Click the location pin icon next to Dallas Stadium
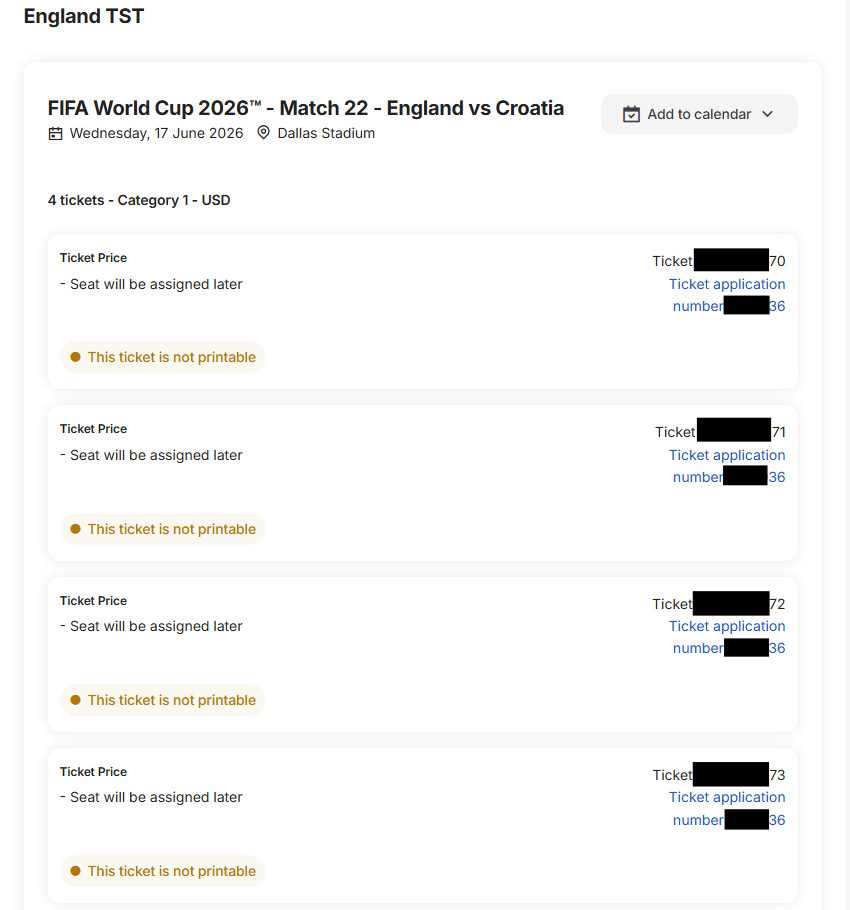The width and height of the screenshot is (850, 910). 262,132
